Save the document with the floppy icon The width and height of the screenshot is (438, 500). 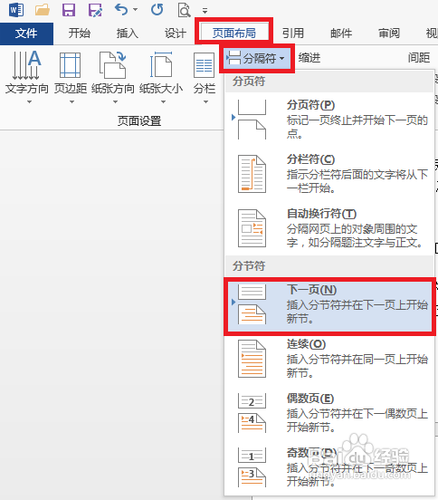click(69, 9)
